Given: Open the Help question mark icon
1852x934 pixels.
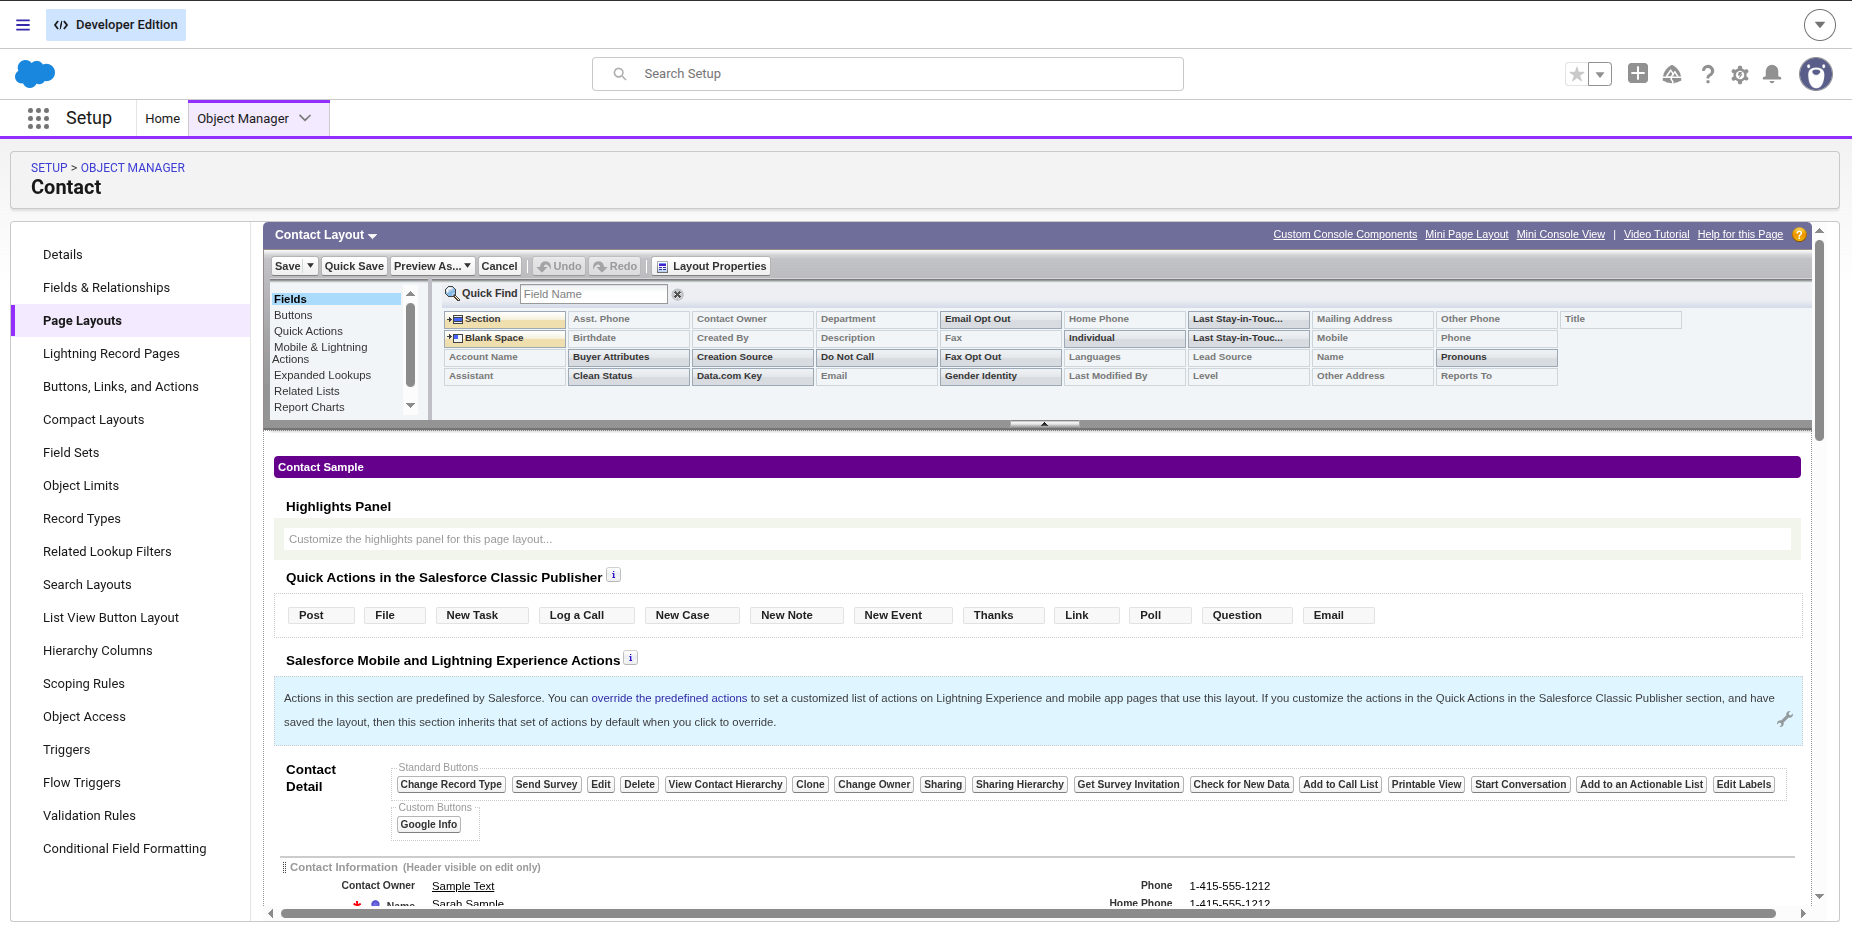Looking at the screenshot, I should (x=1708, y=74).
